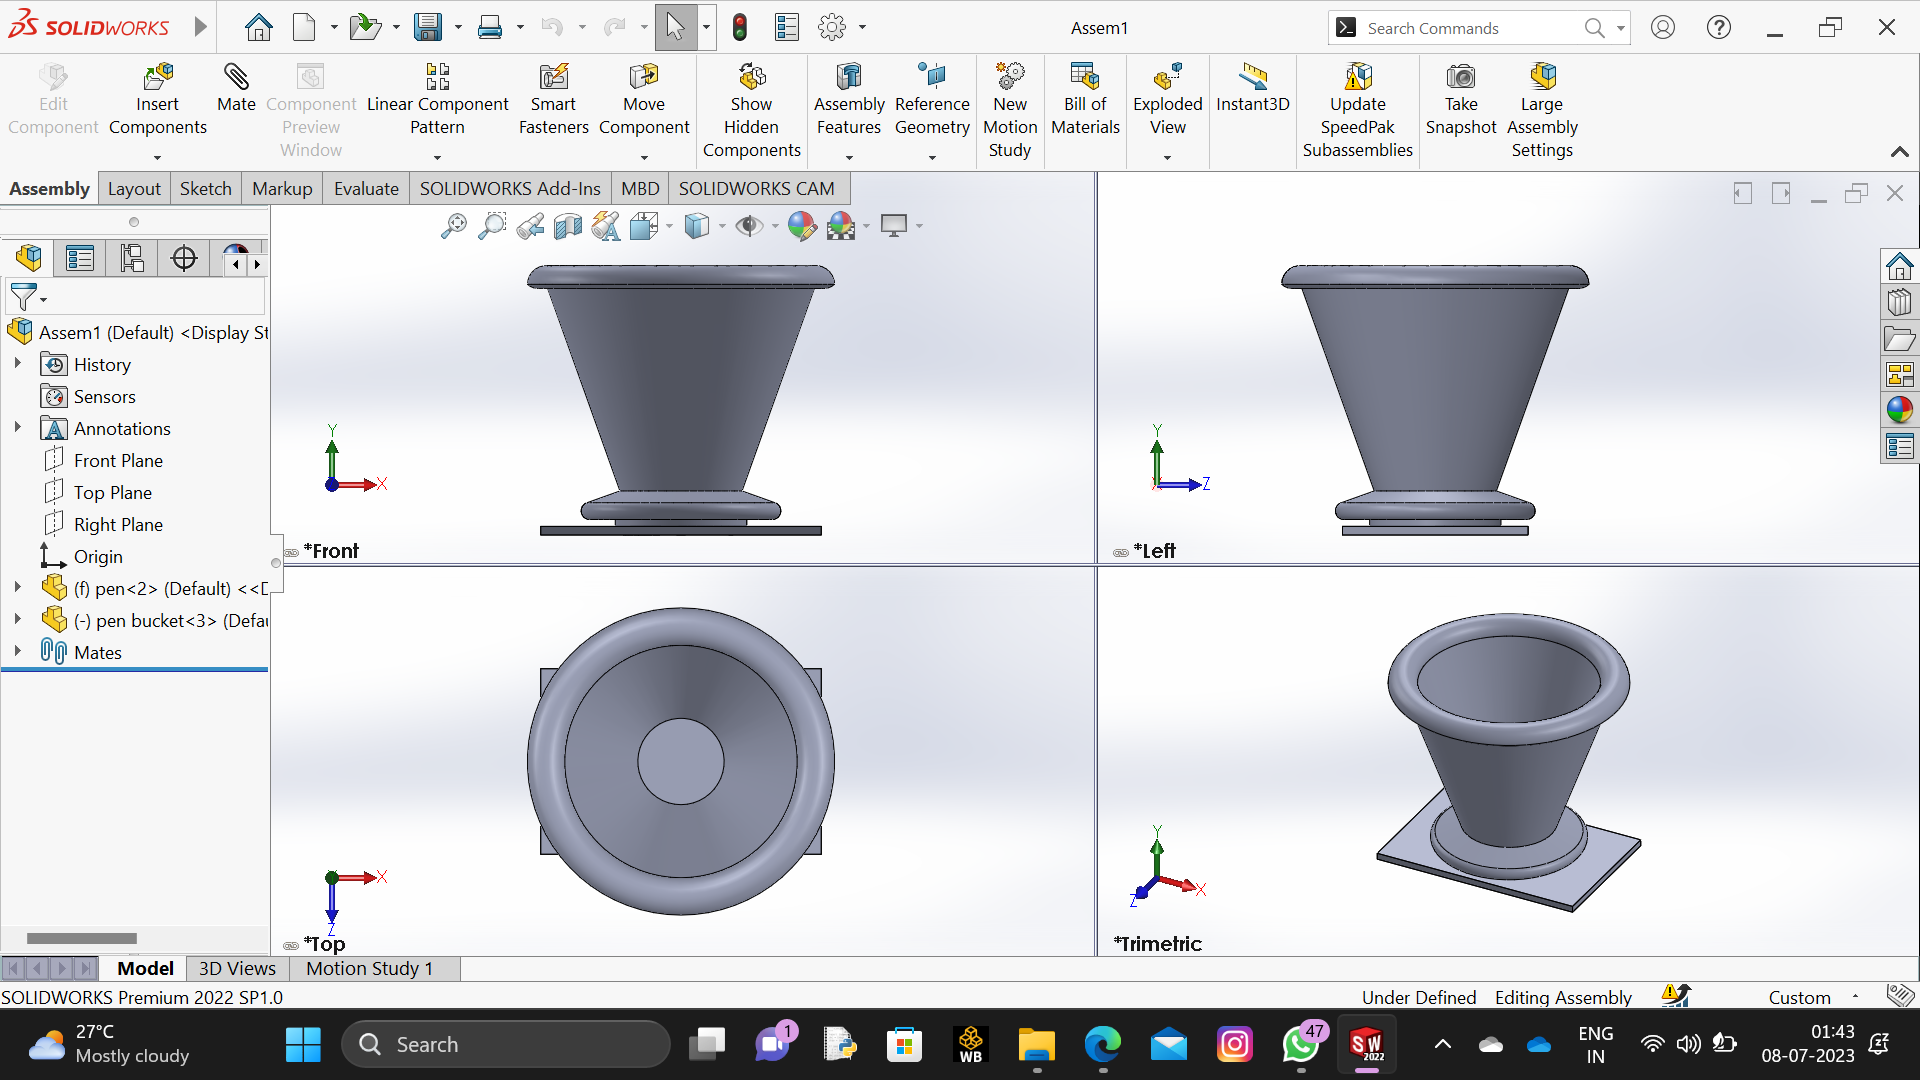Expand the pen bucket<3> component
1920x1080 pixels.
point(17,620)
